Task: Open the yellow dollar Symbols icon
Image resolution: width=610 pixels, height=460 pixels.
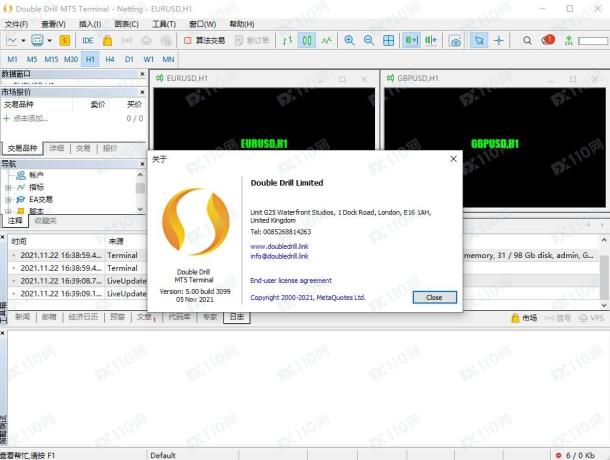Action: pyautogui.click(x=65, y=40)
